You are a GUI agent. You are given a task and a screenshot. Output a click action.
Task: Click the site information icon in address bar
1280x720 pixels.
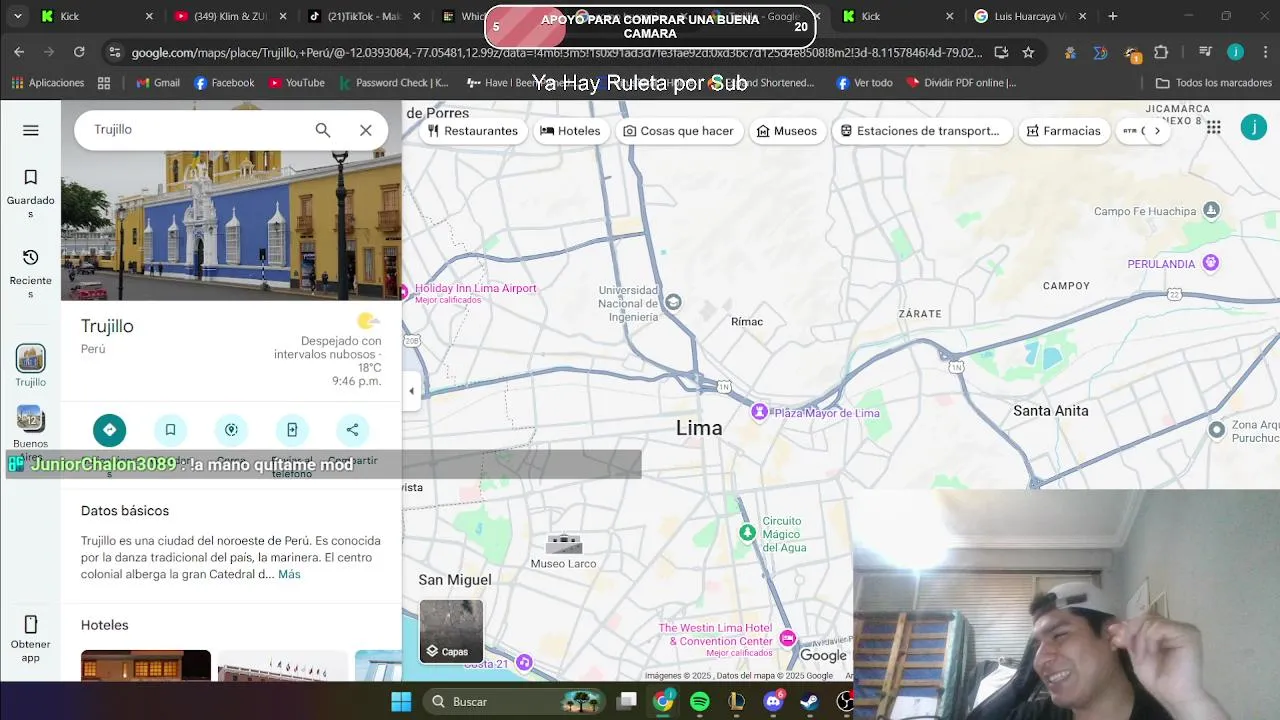pyautogui.click(x=115, y=52)
